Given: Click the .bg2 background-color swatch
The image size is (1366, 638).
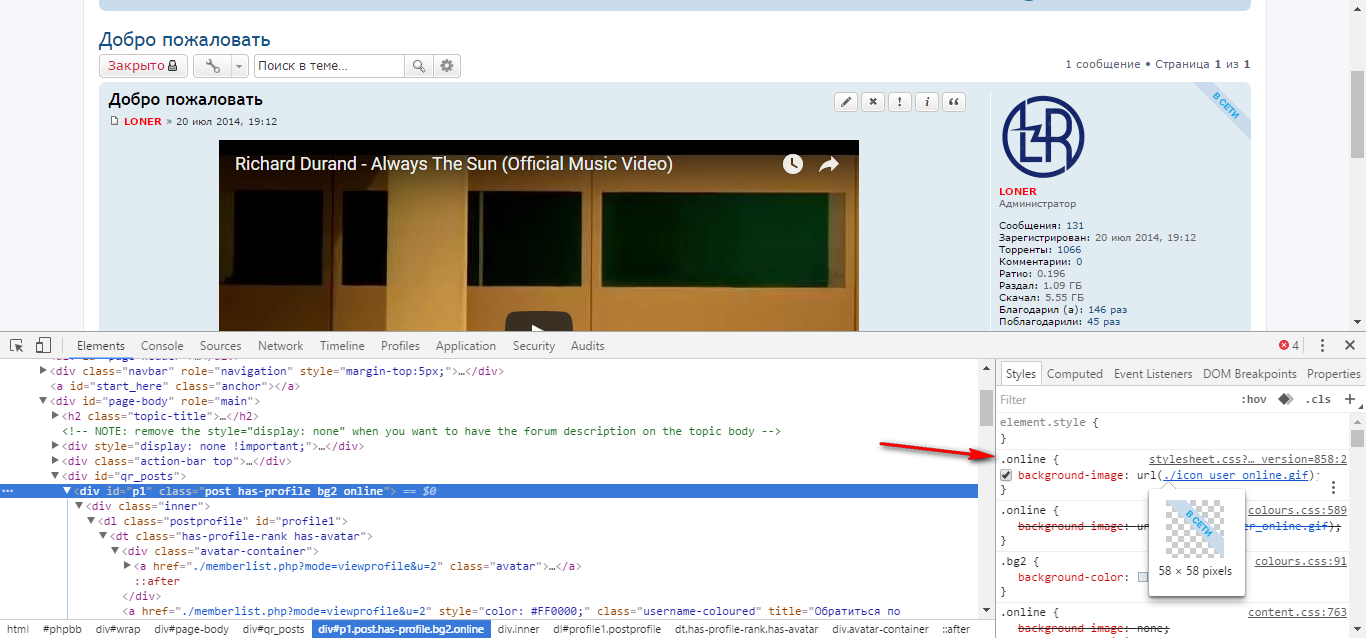Looking at the screenshot, I should click(1143, 577).
